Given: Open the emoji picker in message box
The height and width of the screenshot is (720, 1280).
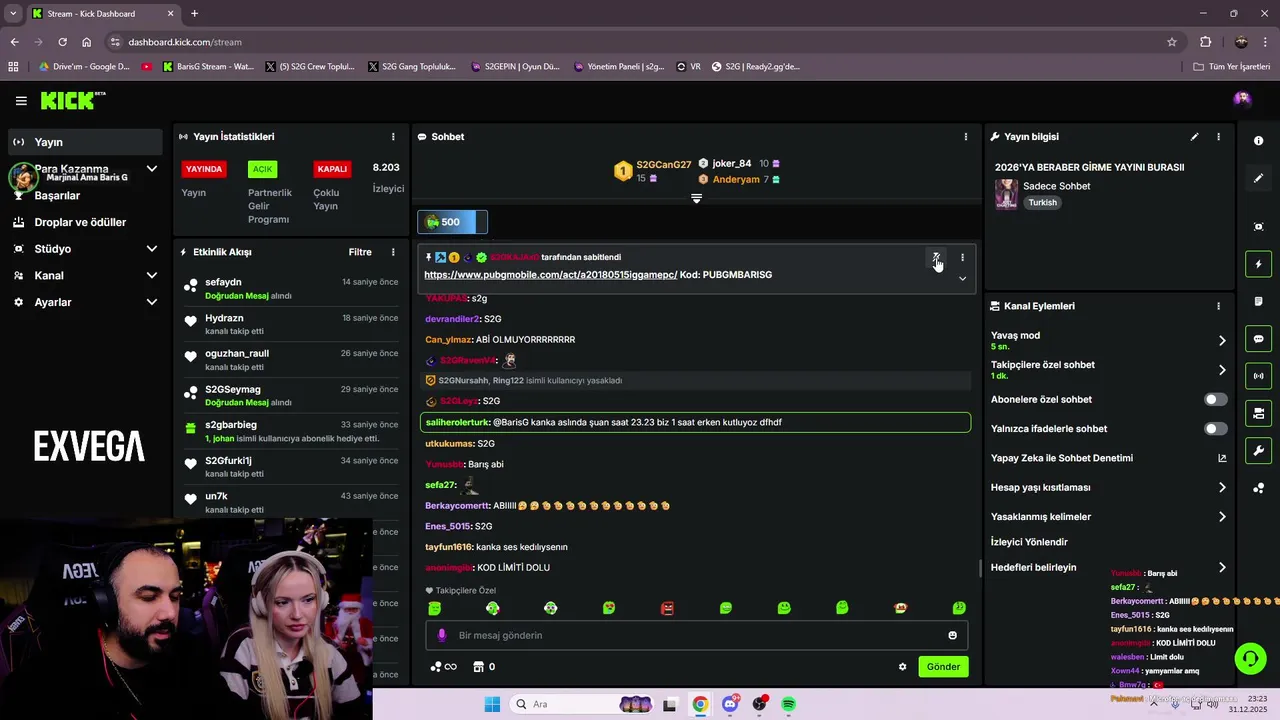Looking at the screenshot, I should (952, 635).
